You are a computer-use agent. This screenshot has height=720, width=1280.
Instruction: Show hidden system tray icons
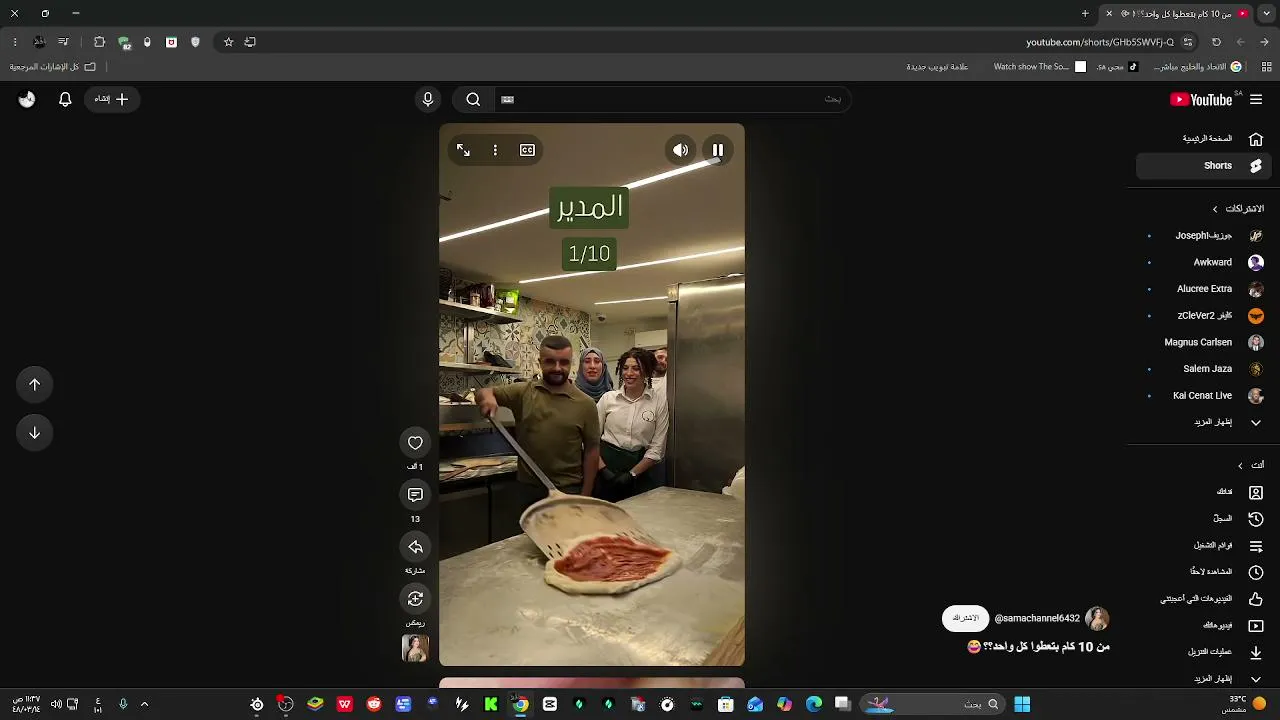[x=144, y=704]
